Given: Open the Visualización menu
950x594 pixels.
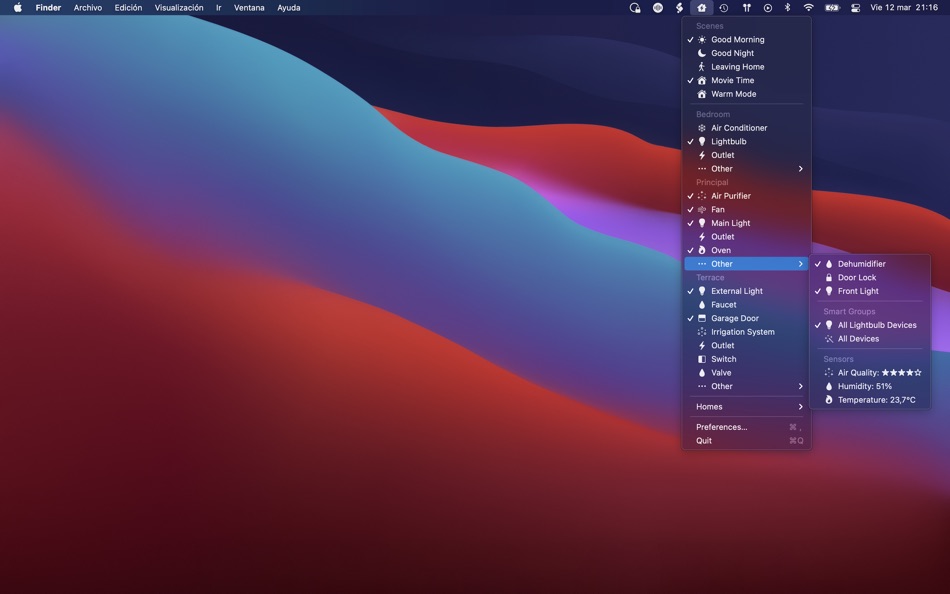Looking at the screenshot, I should tap(179, 8).
